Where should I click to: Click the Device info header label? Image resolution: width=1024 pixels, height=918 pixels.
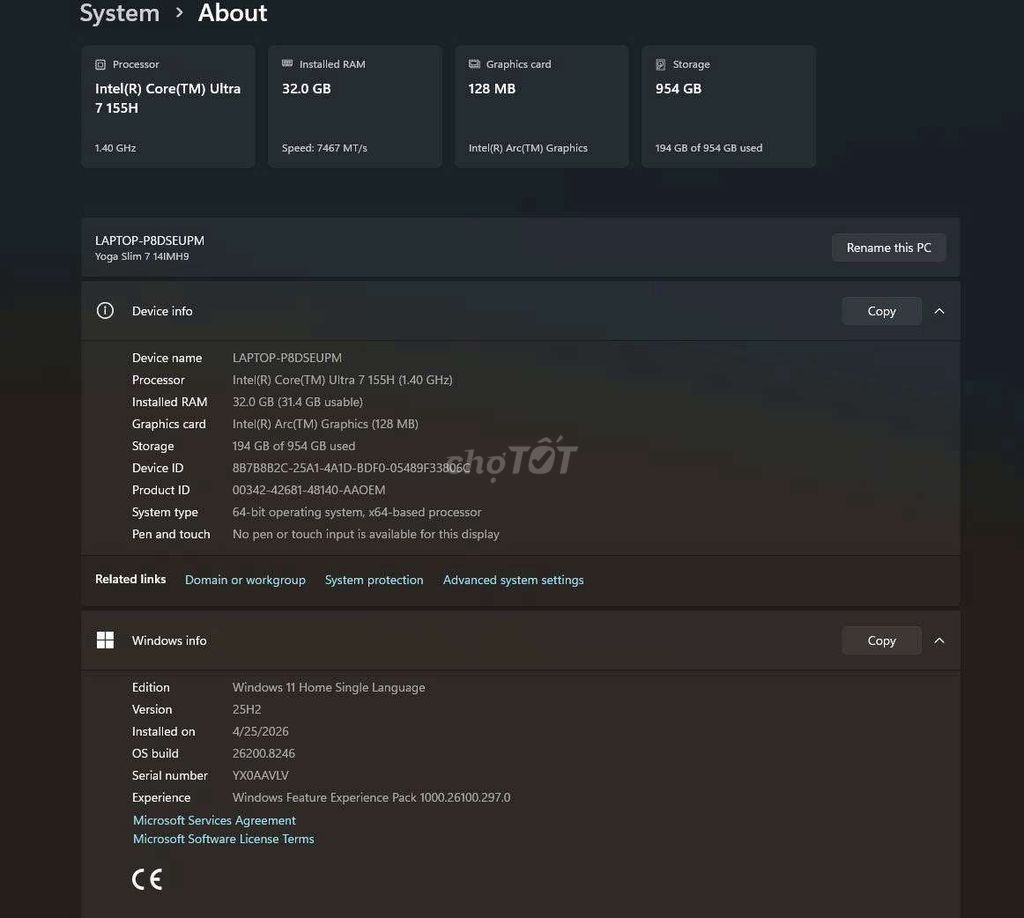click(162, 311)
